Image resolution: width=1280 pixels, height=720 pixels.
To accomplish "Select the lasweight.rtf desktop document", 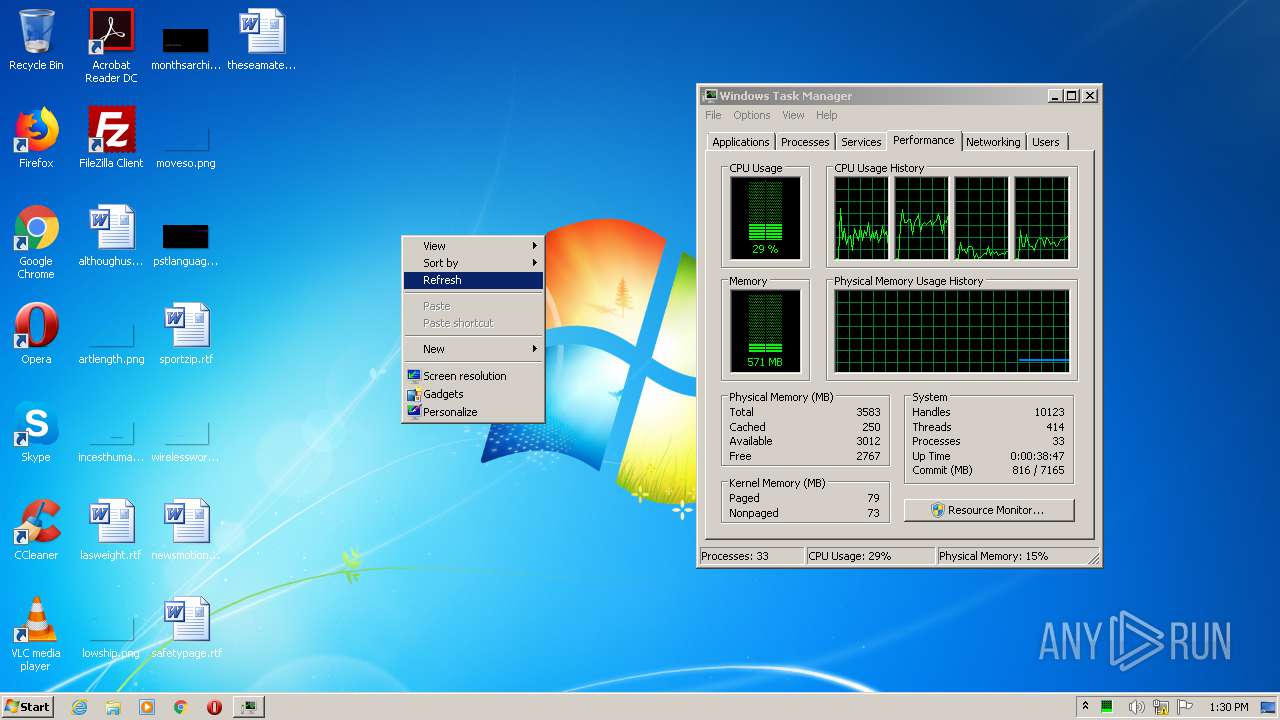I will pos(111,530).
